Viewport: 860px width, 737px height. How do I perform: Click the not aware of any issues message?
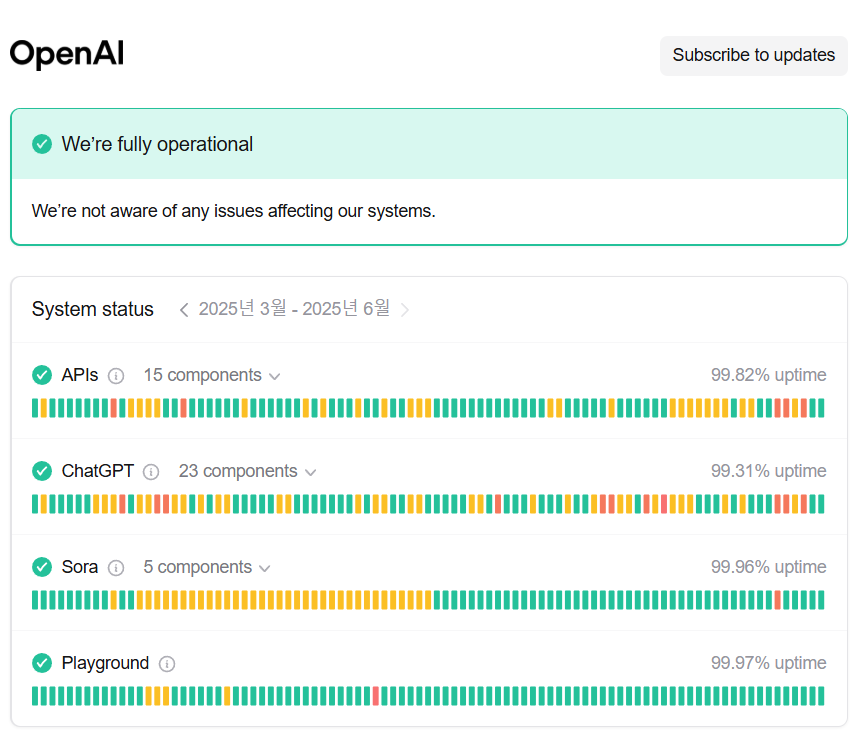pos(234,211)
